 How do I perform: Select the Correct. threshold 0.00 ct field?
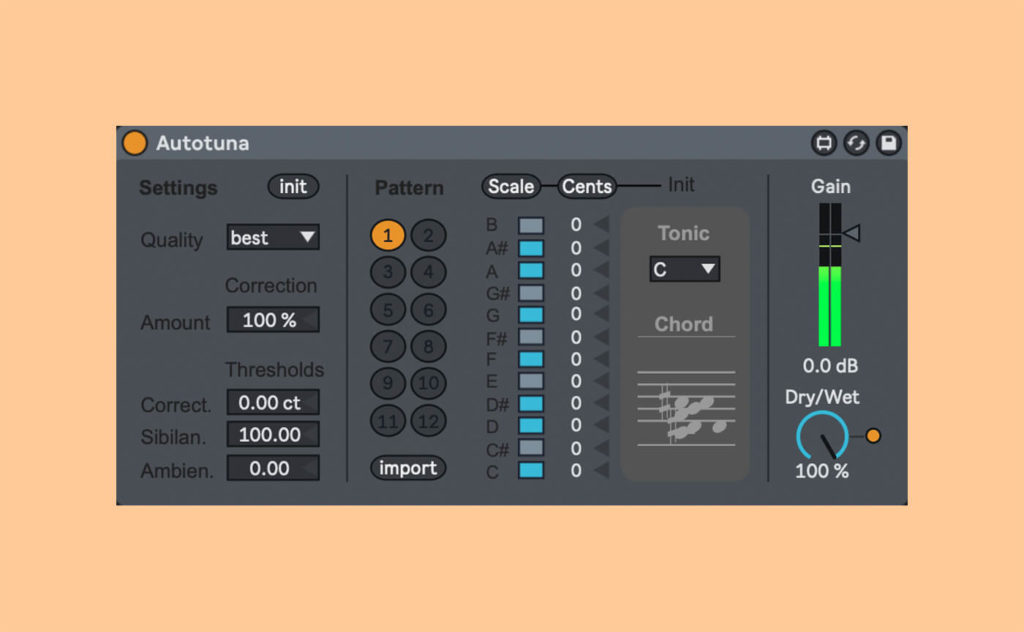click(273, 402)
